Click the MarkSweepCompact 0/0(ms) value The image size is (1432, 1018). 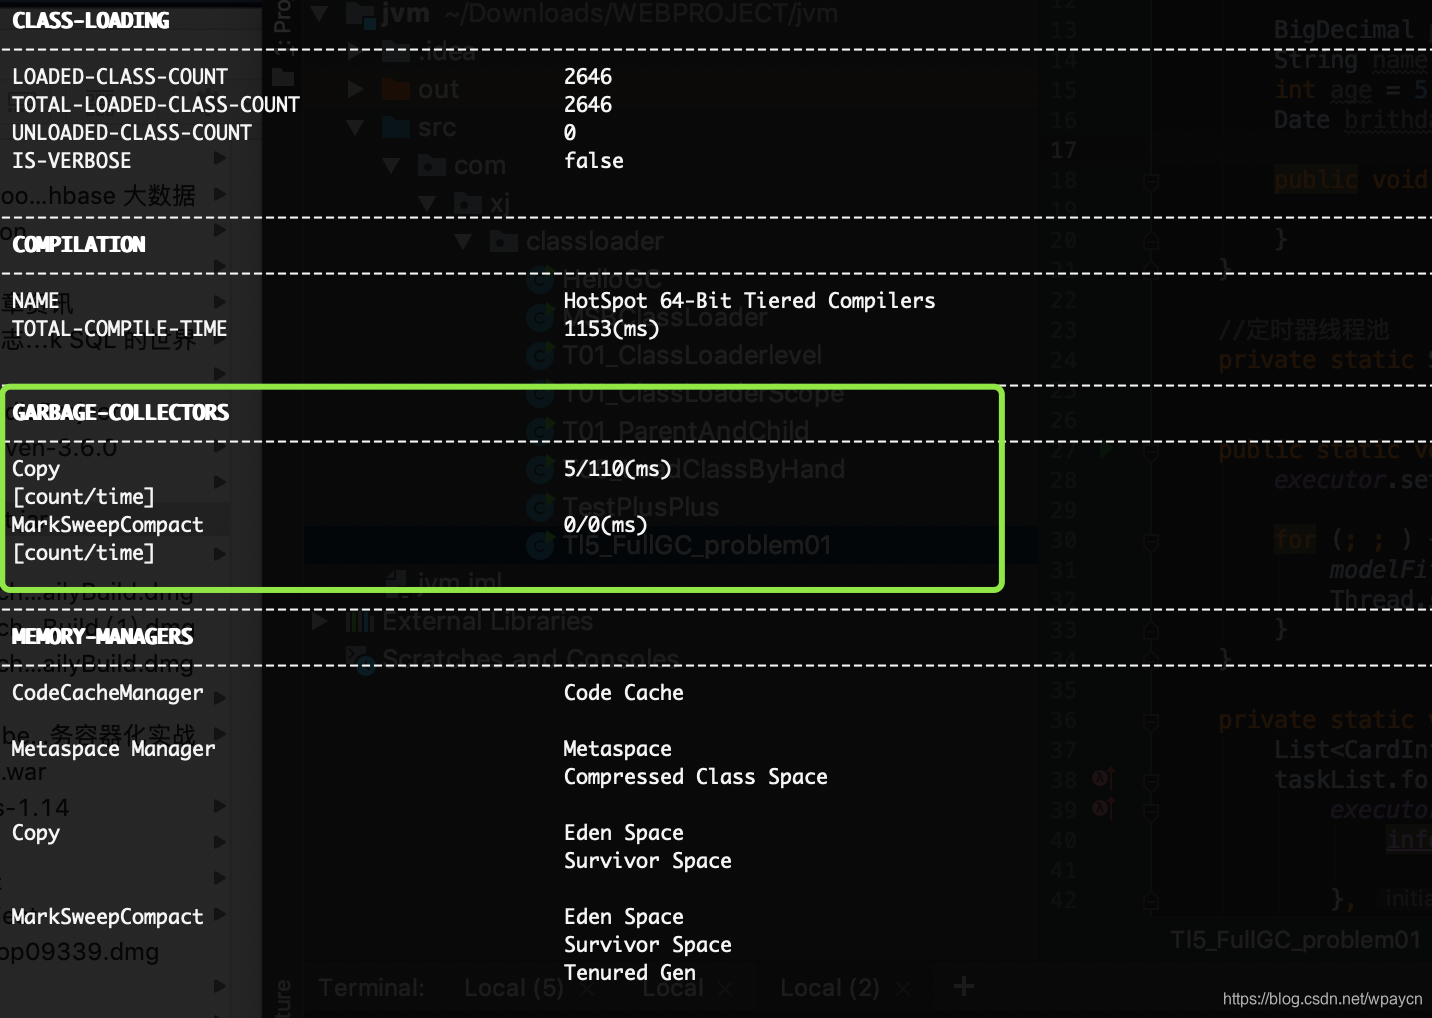click(606, 524)
